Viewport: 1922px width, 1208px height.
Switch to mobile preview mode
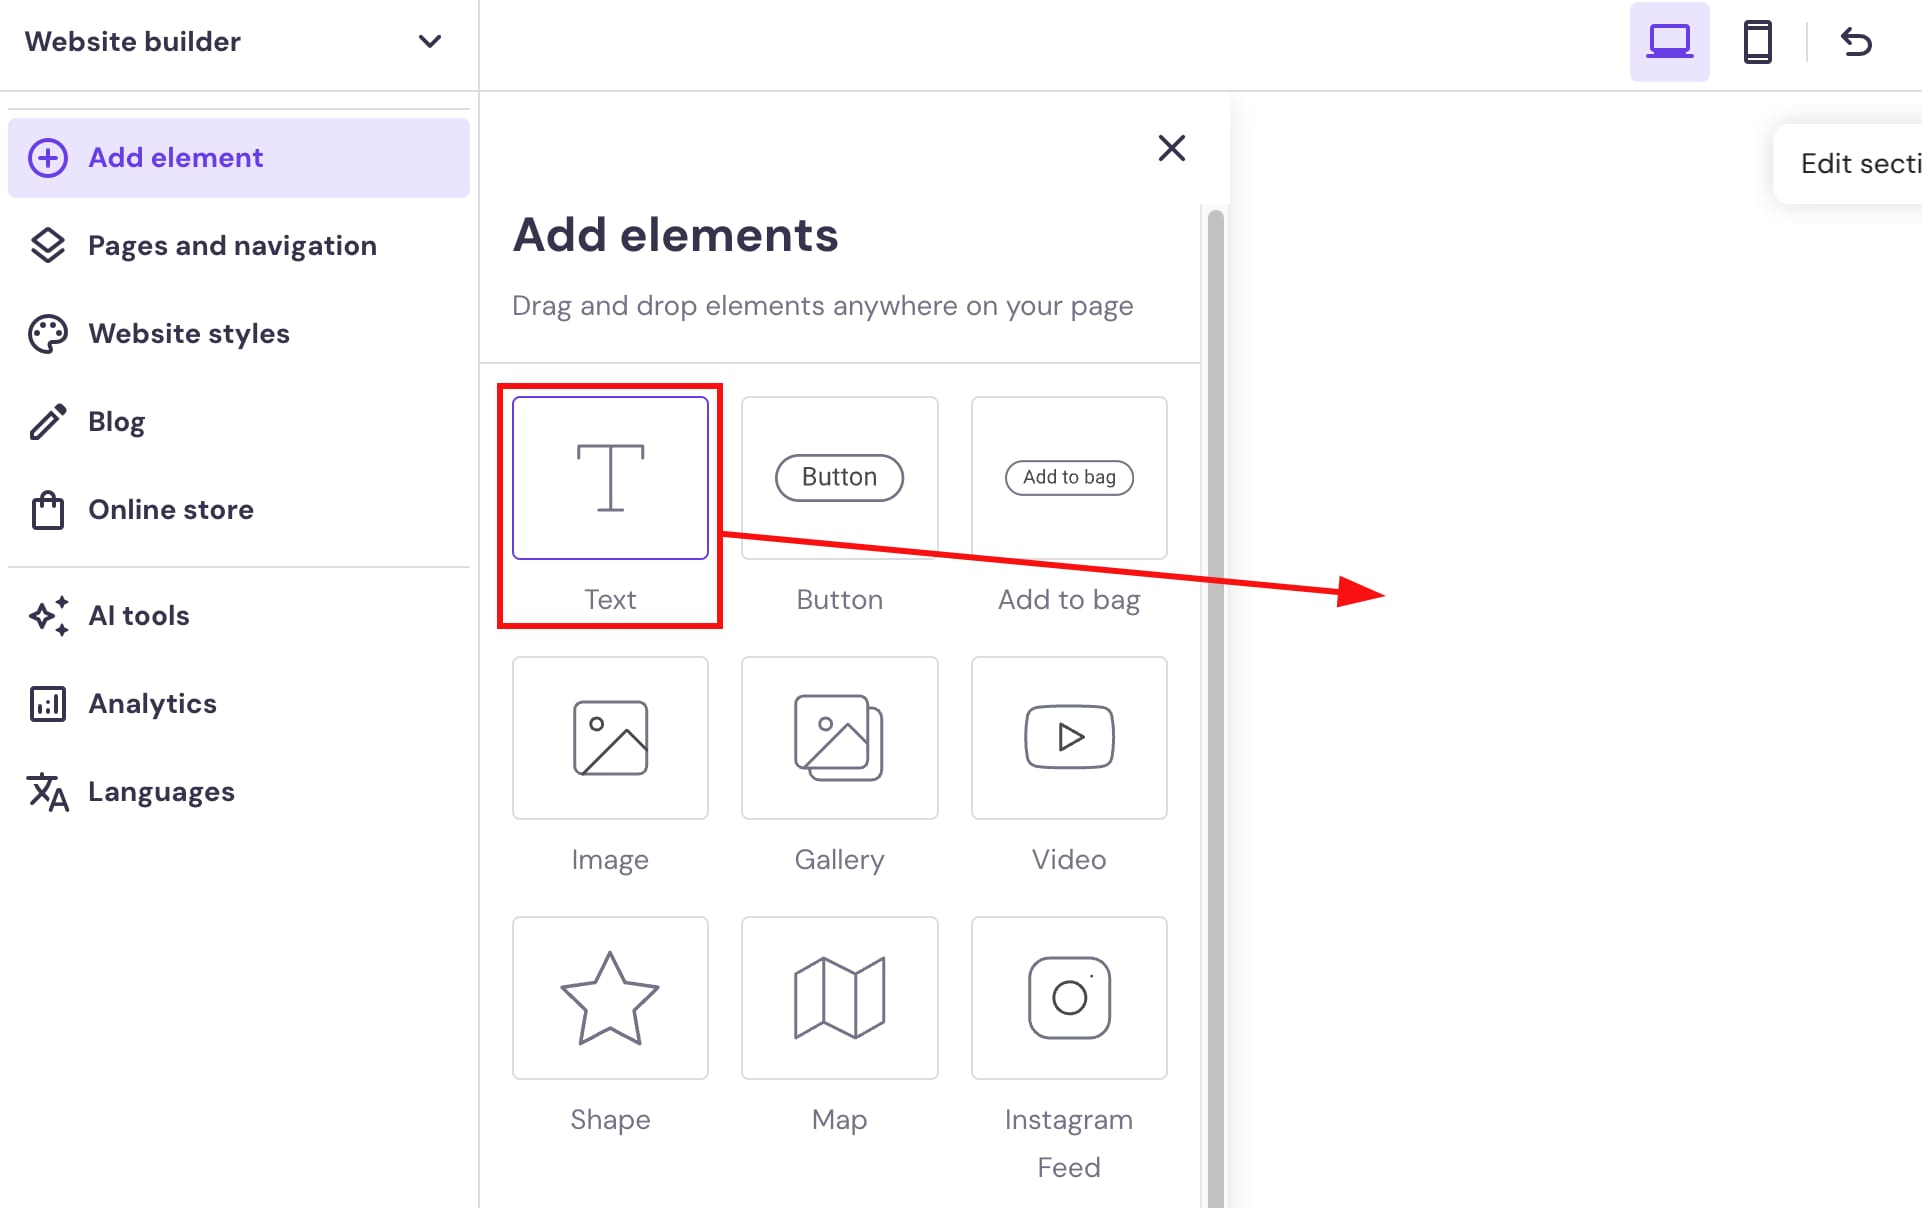(1759, 42)
